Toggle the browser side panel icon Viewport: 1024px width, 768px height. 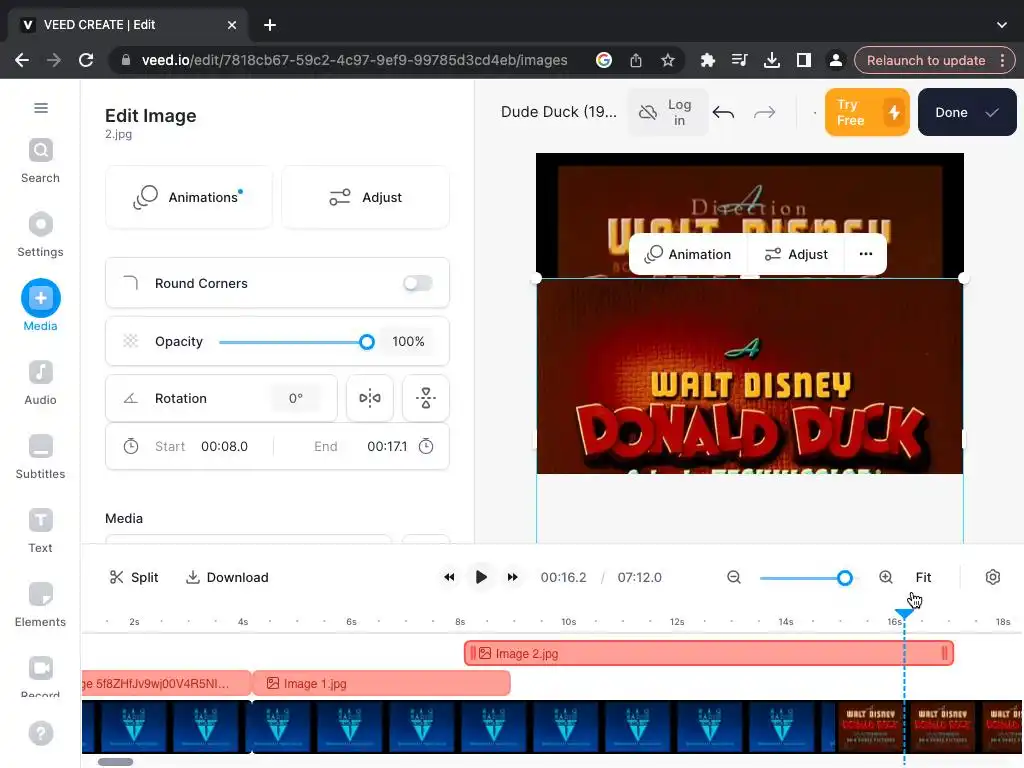click(x=803, y=60)
